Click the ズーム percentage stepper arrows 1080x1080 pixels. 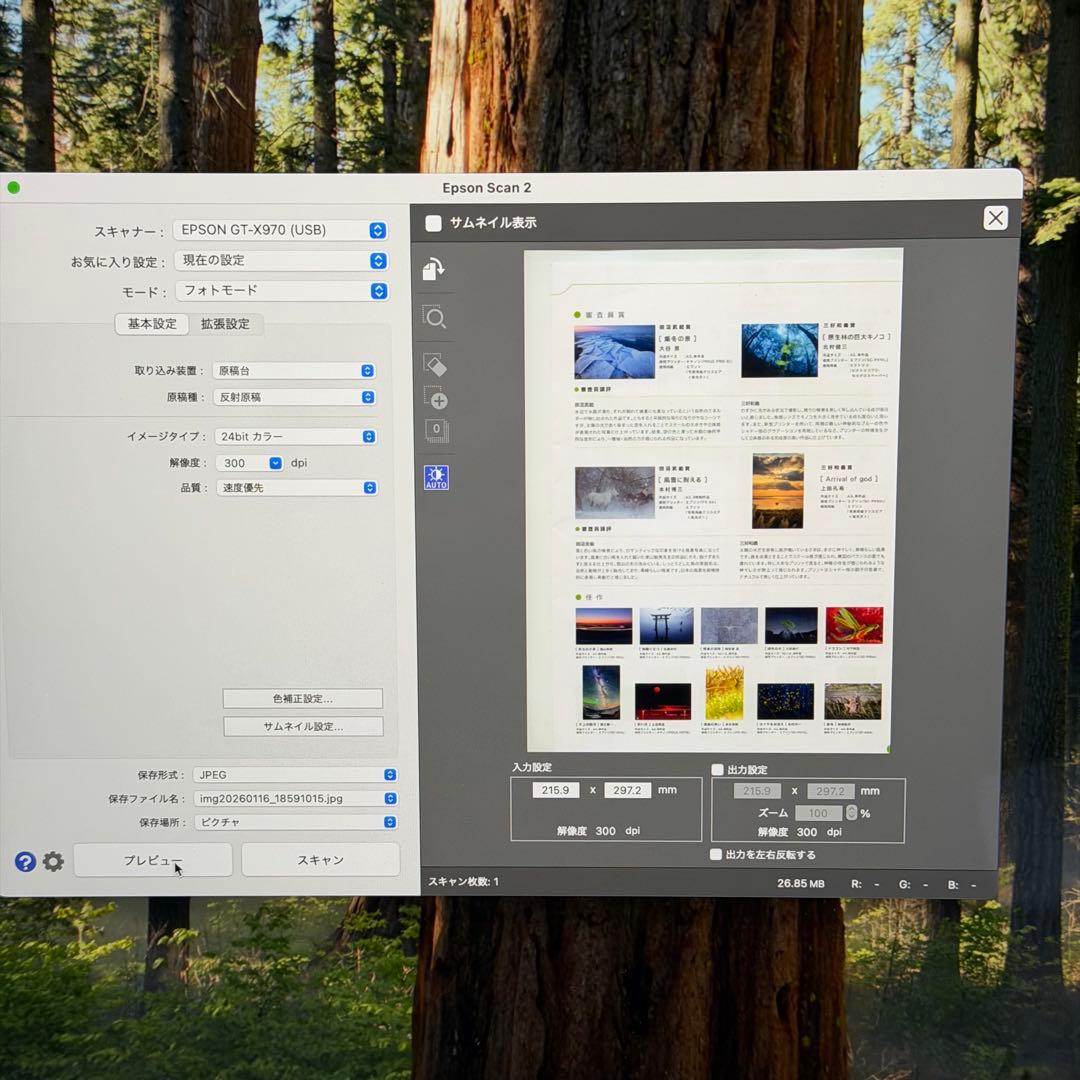[852, 813]
